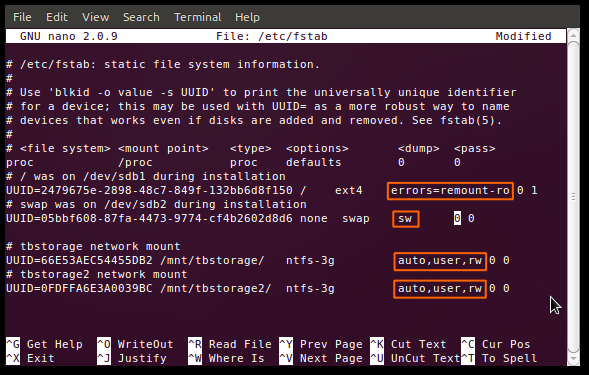This screenshot has width=589, height=375.
Task: Click the '<options>' column header text
Action: (x=317, y=148)
